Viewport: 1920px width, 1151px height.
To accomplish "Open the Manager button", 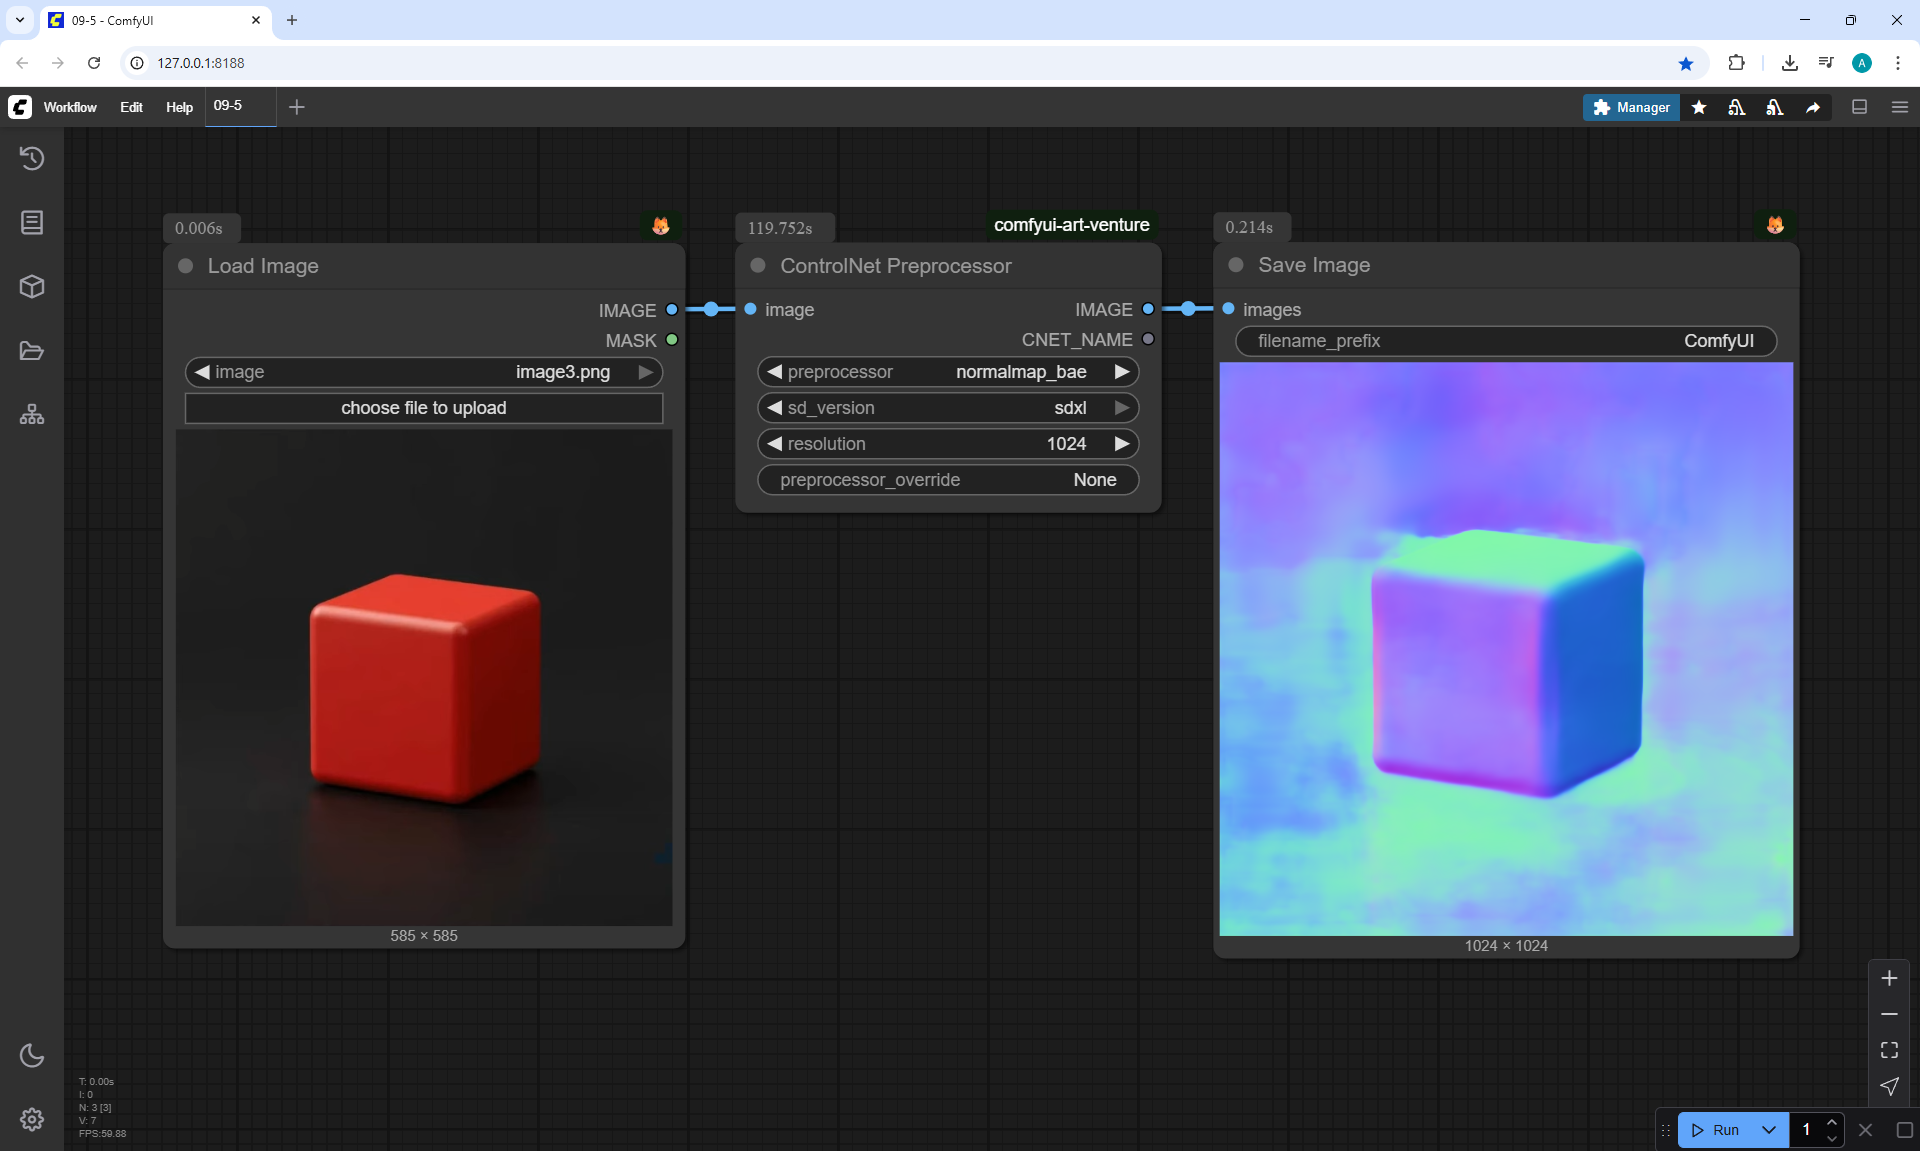I will 1631,107.
